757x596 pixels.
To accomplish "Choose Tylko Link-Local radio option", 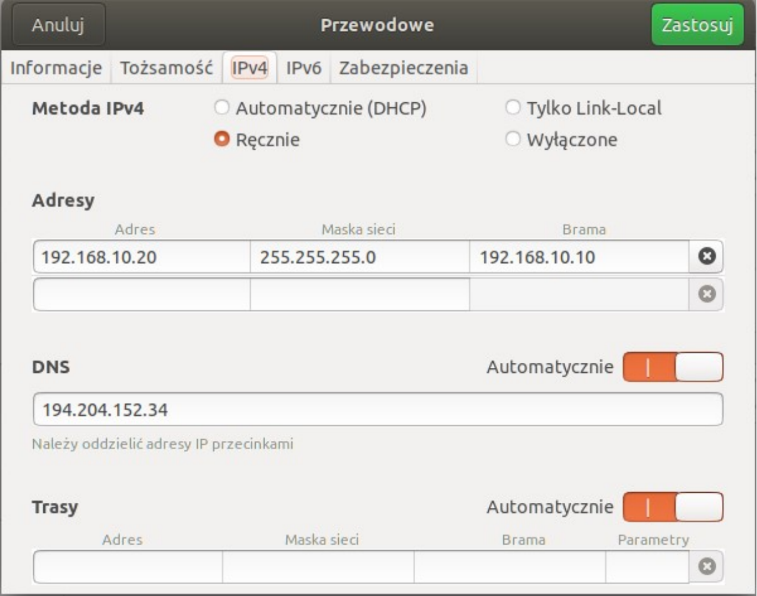I will click(513, 108).
